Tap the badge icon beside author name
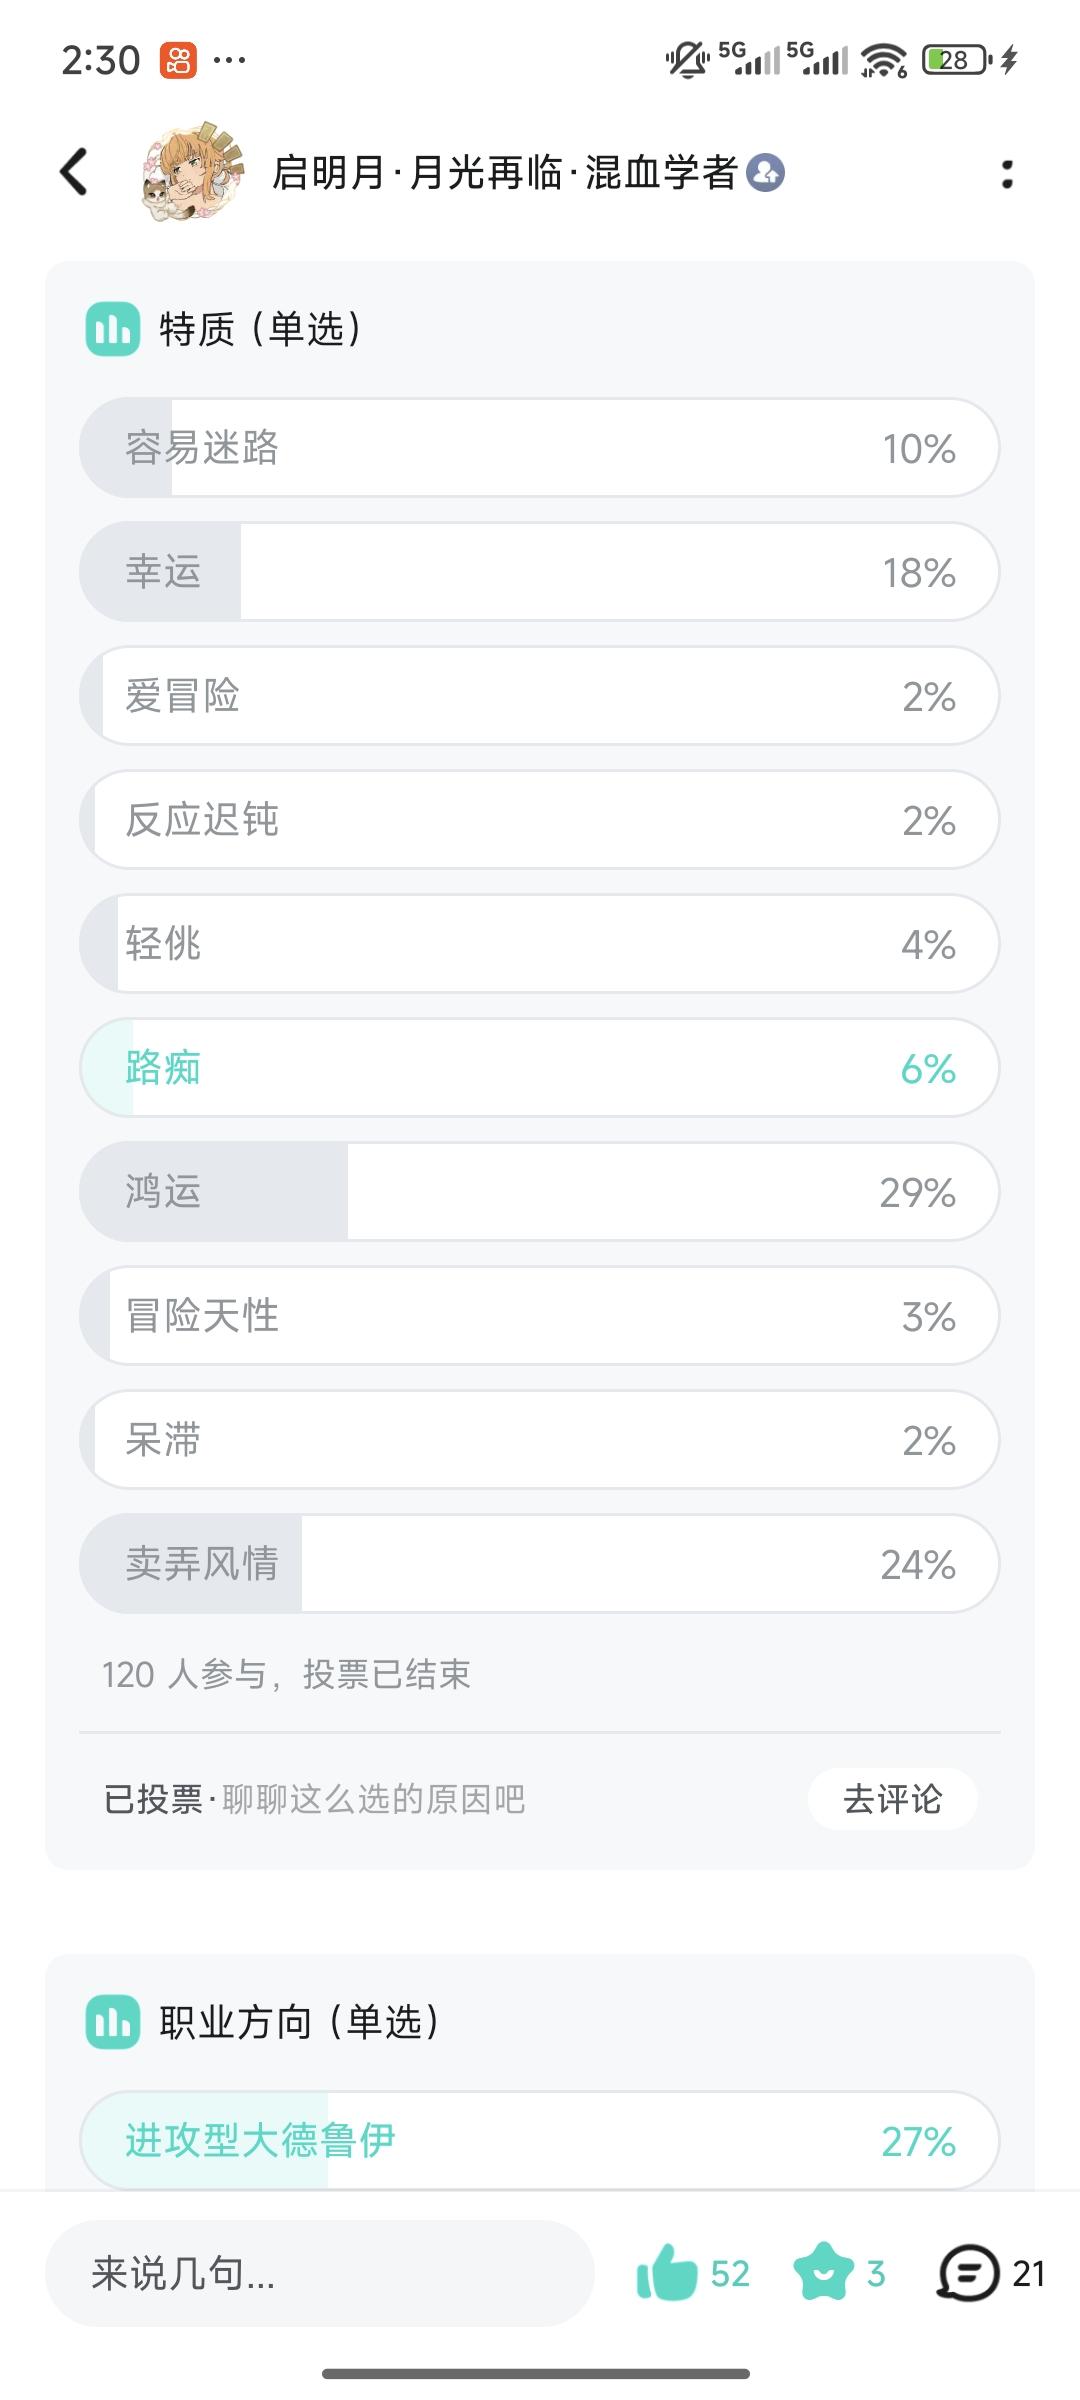 [x=766, y=173]
